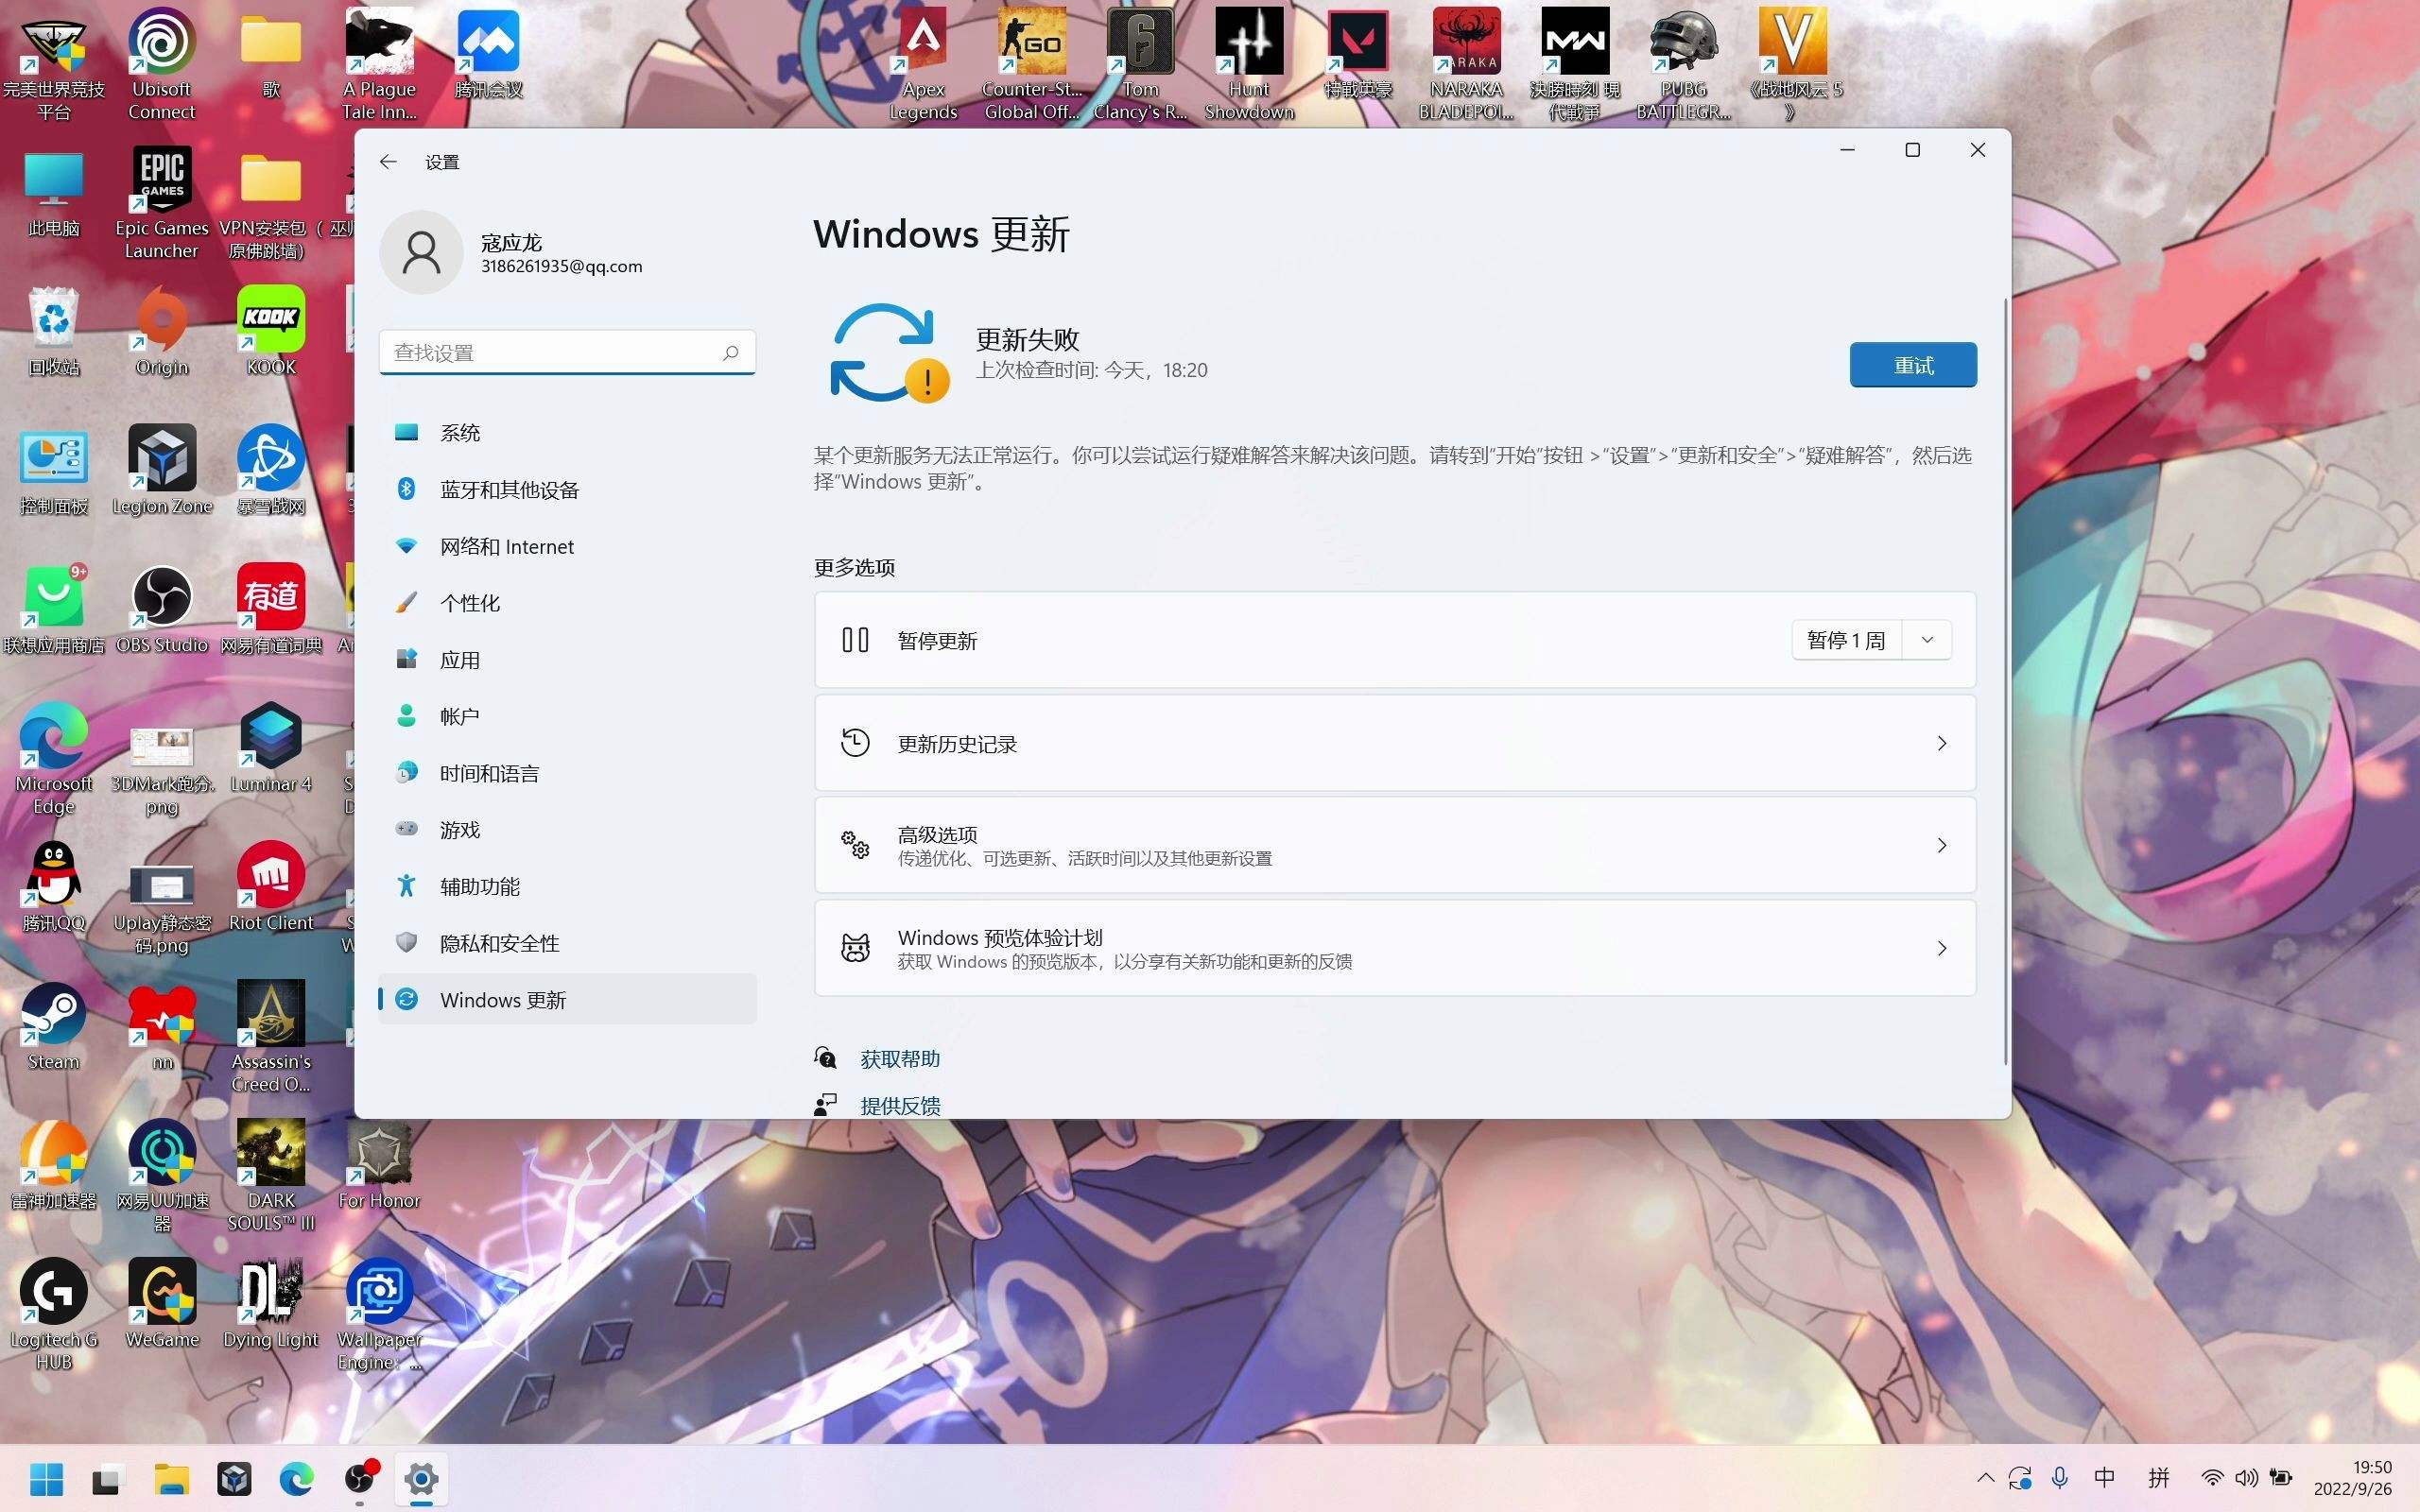This screenshot has height=1512, width=2420.
Task: Click the microphone tray icon
Action: (x=2060, y=1478)
